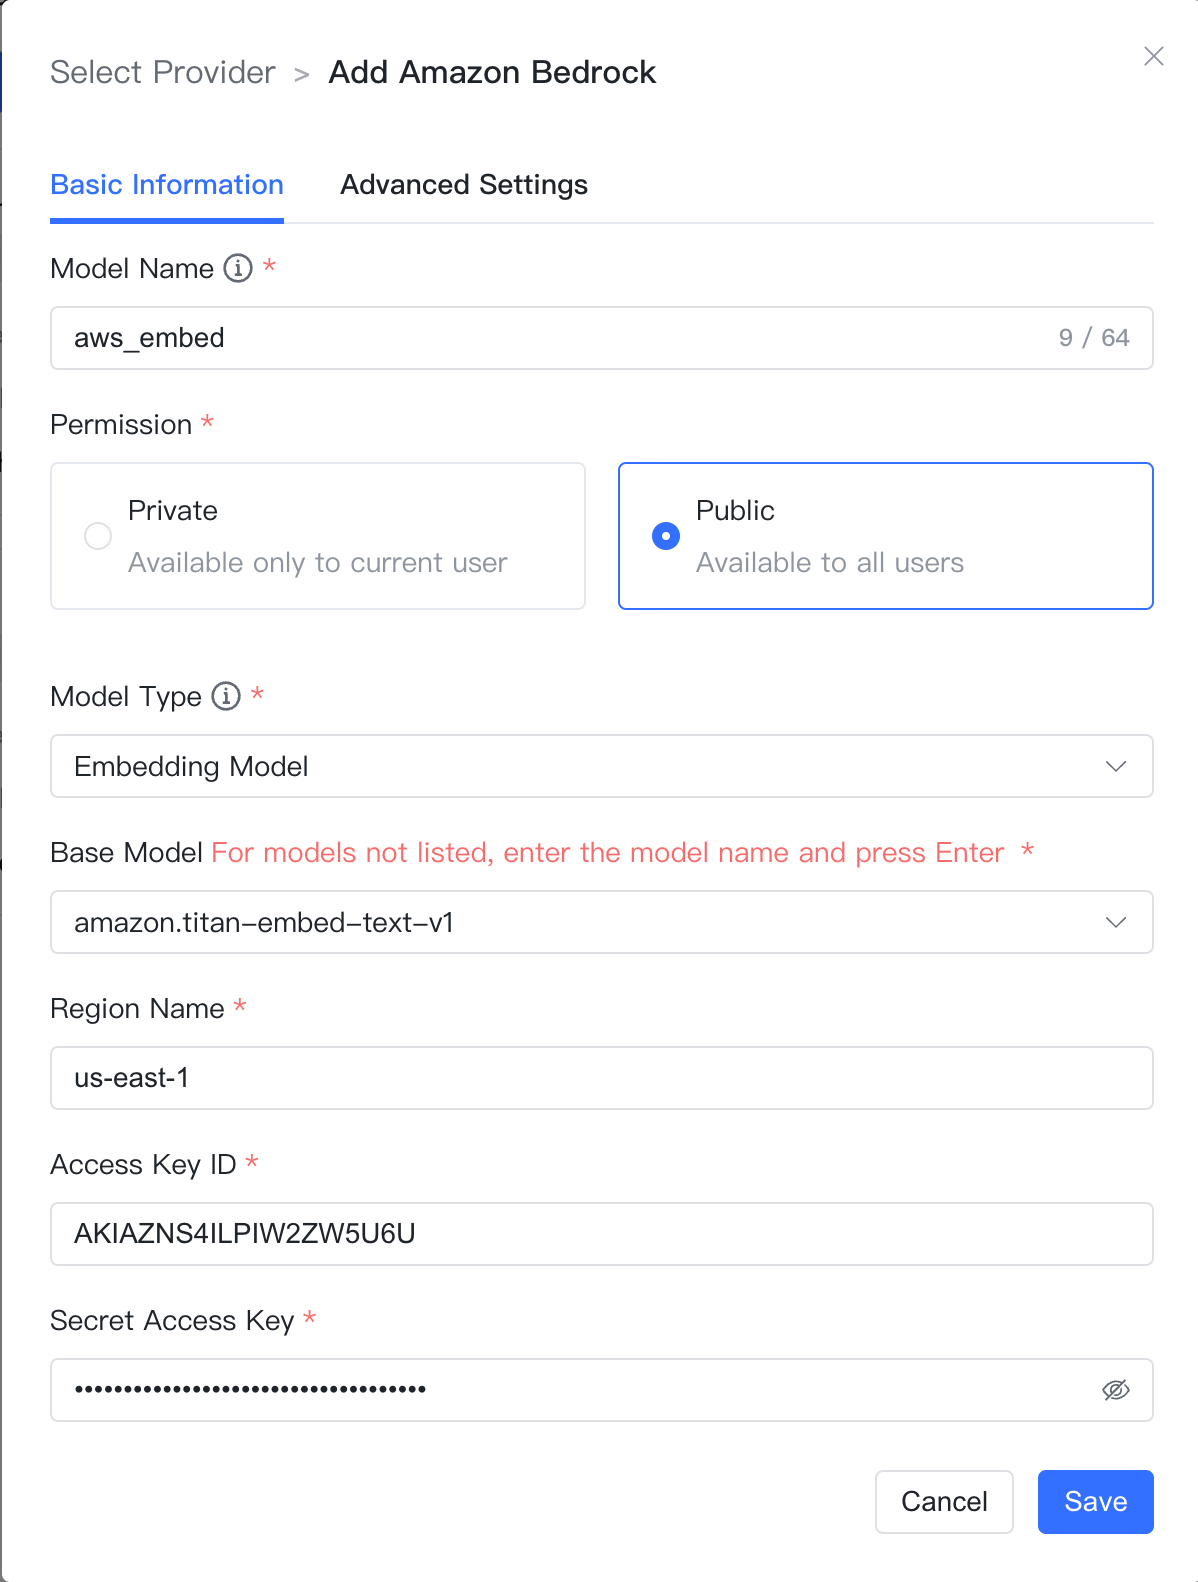
Task: Click the Save button
Action: [1096, 1502]
